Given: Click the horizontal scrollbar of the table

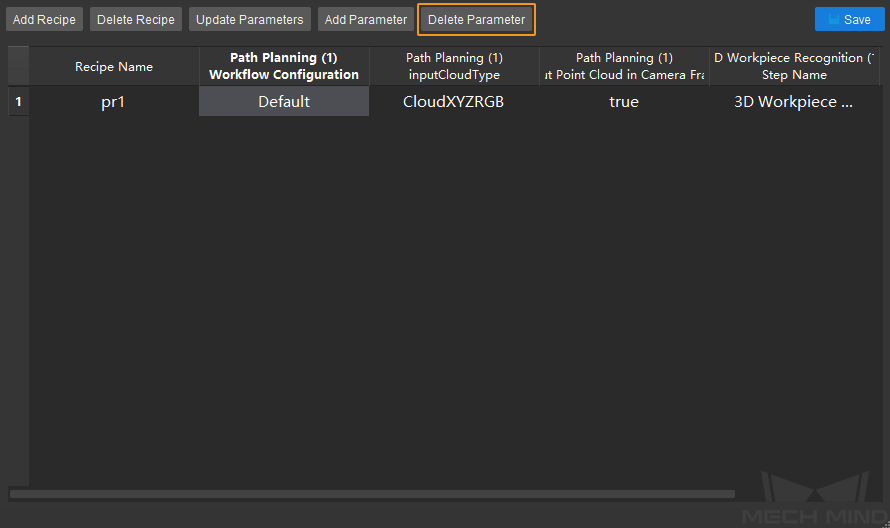Looking at the screenshot, I should point(372,494).
